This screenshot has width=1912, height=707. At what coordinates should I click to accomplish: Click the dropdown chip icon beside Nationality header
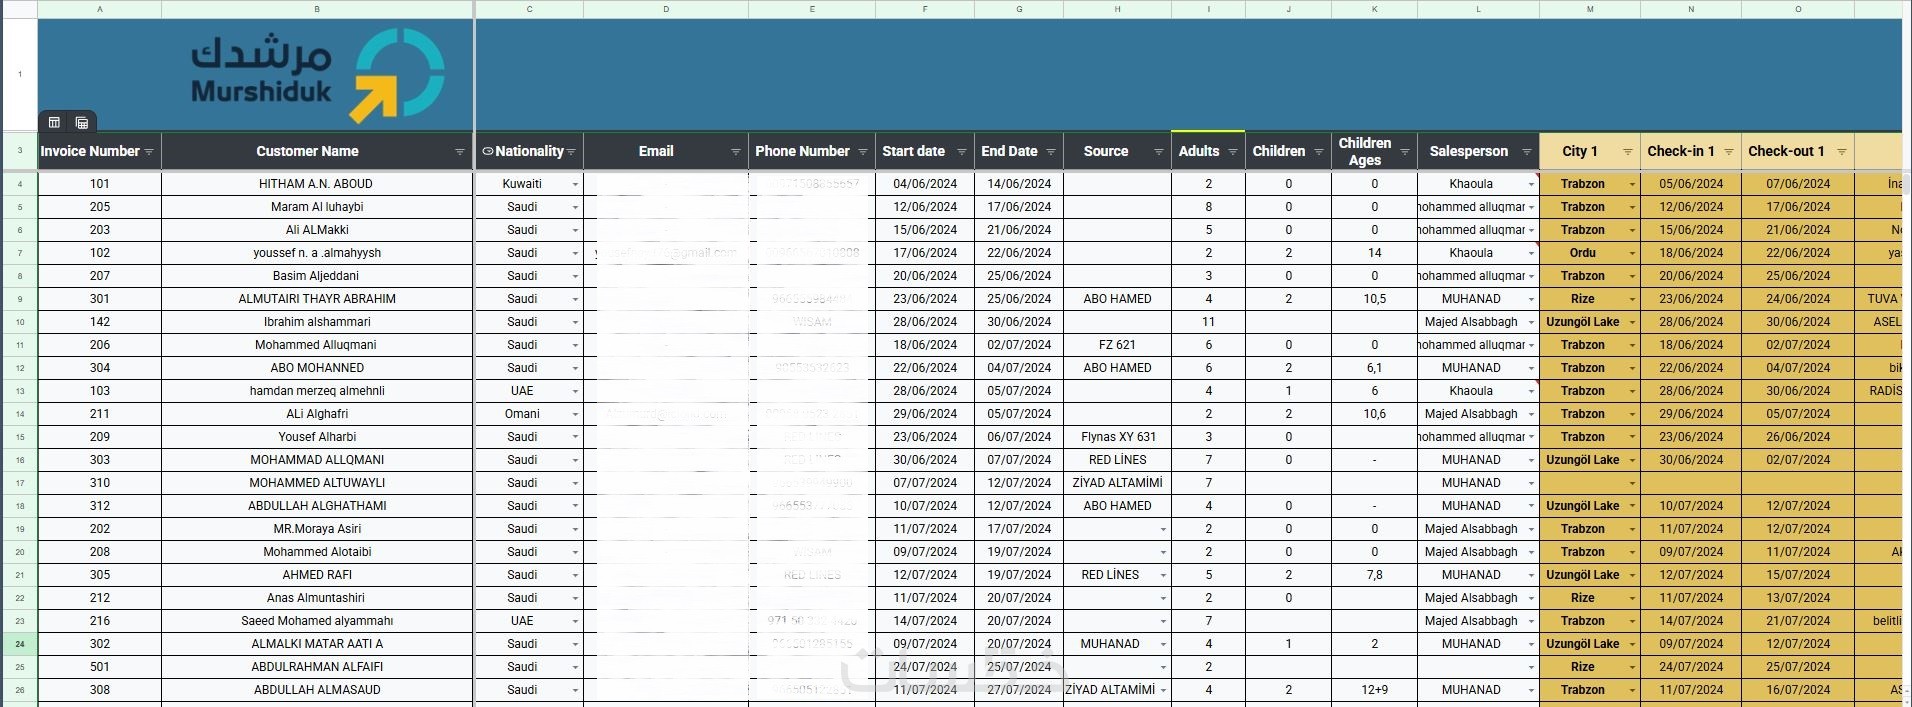[488, 152]
